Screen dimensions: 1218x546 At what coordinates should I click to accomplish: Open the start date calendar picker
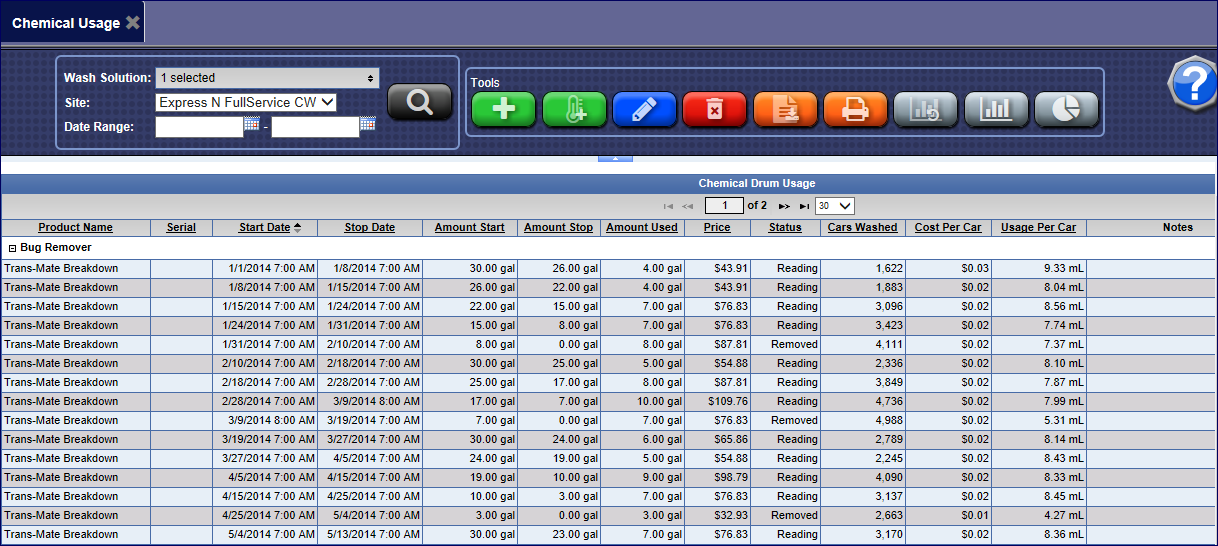251,125
